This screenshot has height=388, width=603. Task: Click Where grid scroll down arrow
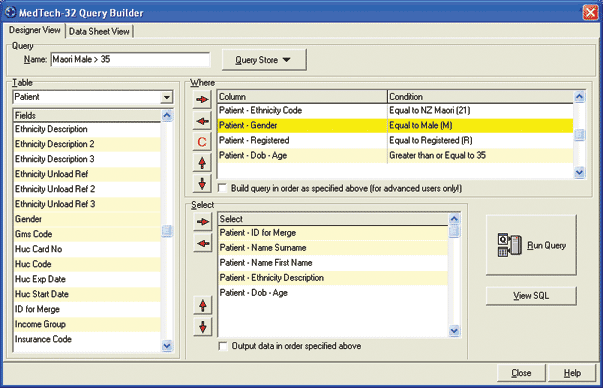click(x=579, y=173)
